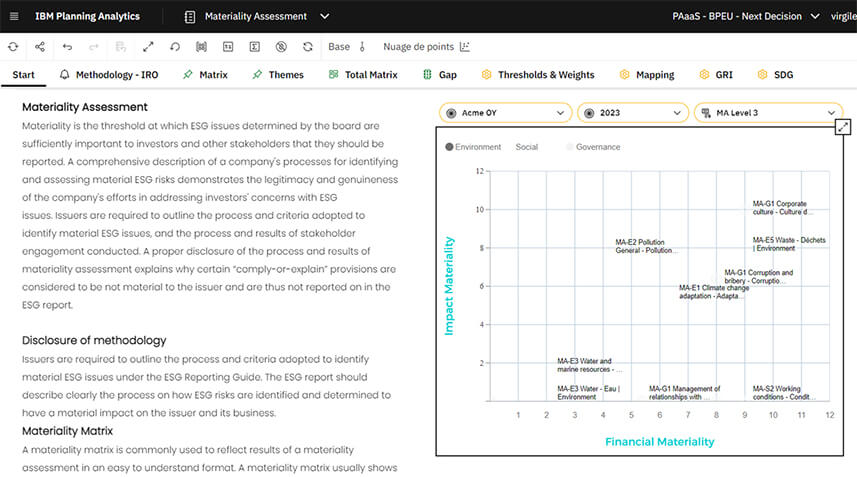Maximize the materiality chart widget
This screenshot has height=477, width=857.
coord(842,127)
